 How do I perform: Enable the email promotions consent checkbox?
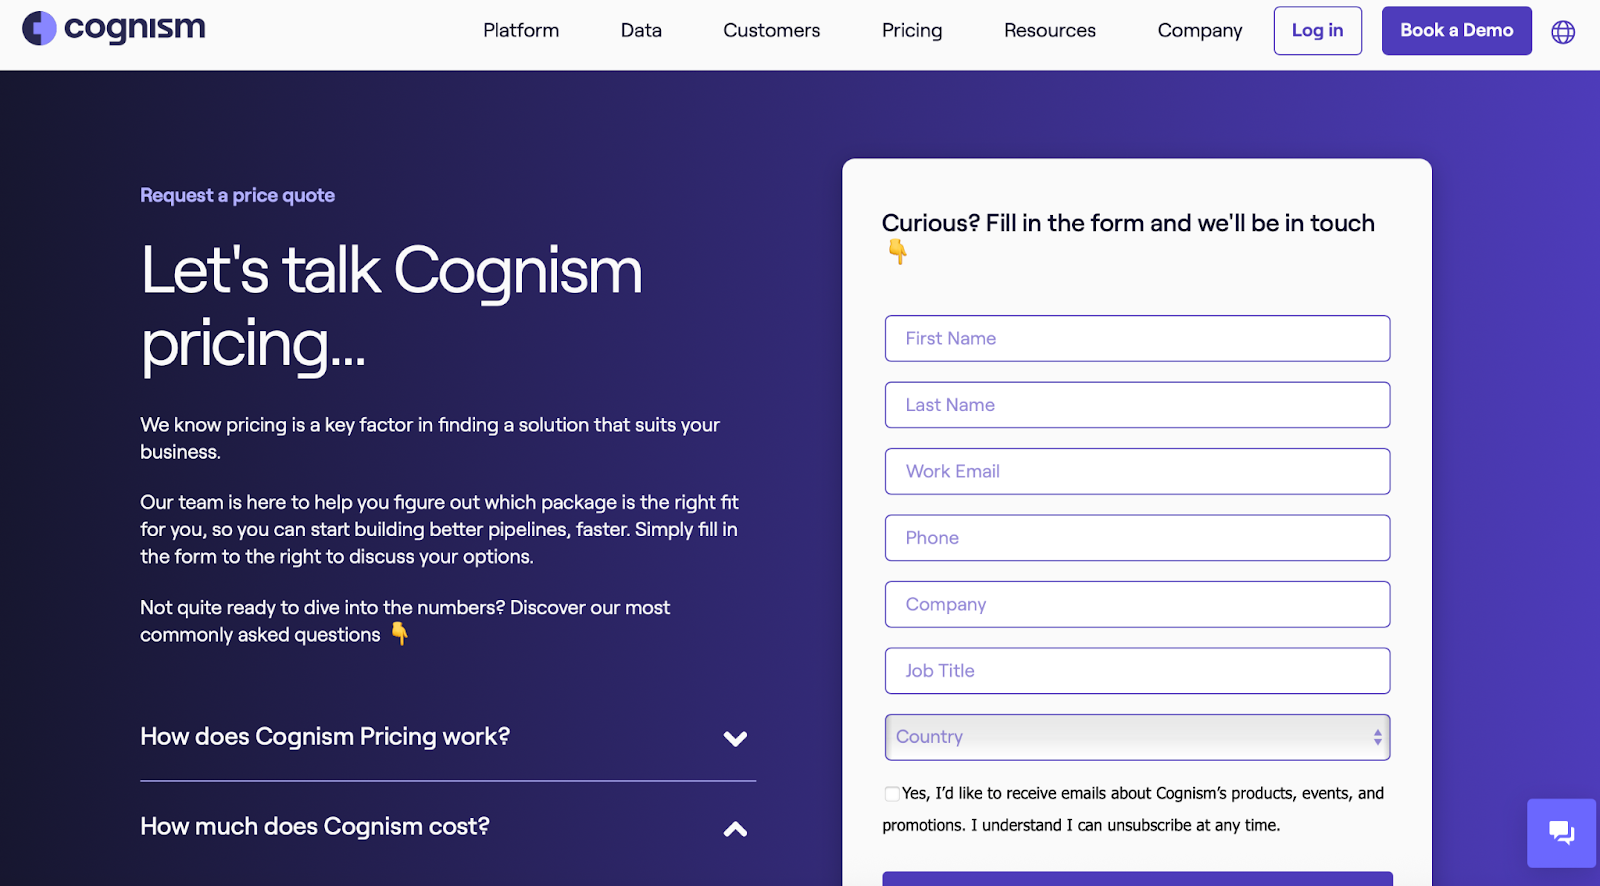click(891, 793)
